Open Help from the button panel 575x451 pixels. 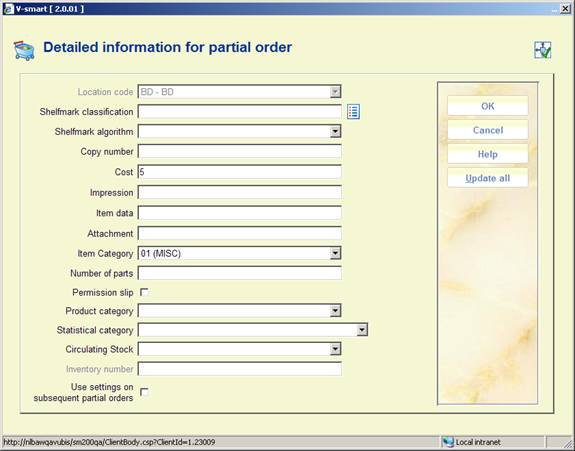487,154
